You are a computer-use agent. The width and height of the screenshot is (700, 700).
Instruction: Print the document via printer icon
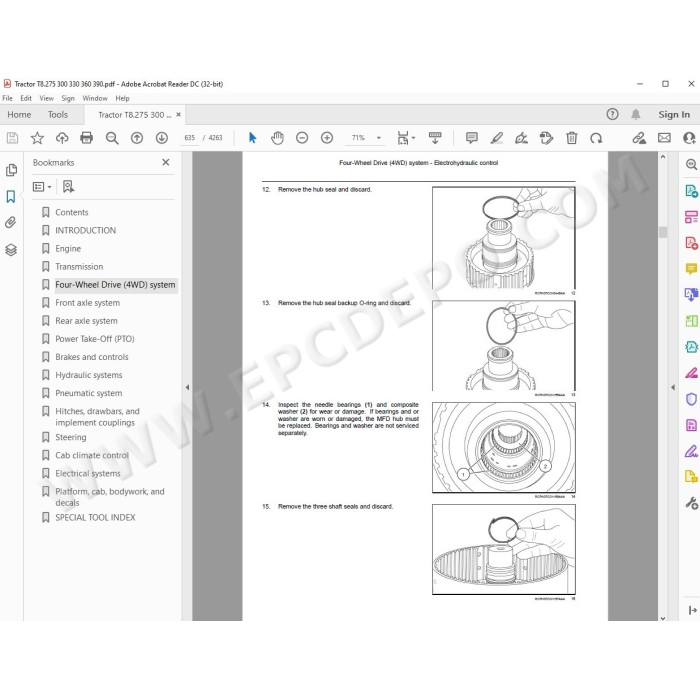(x=87, y=138)
